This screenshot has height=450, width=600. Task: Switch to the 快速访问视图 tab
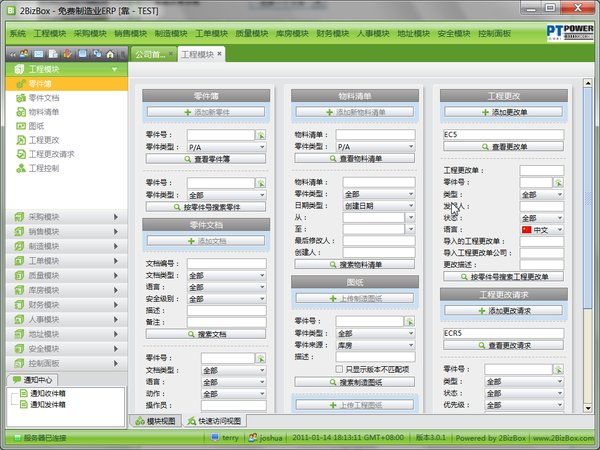(215, 421)
